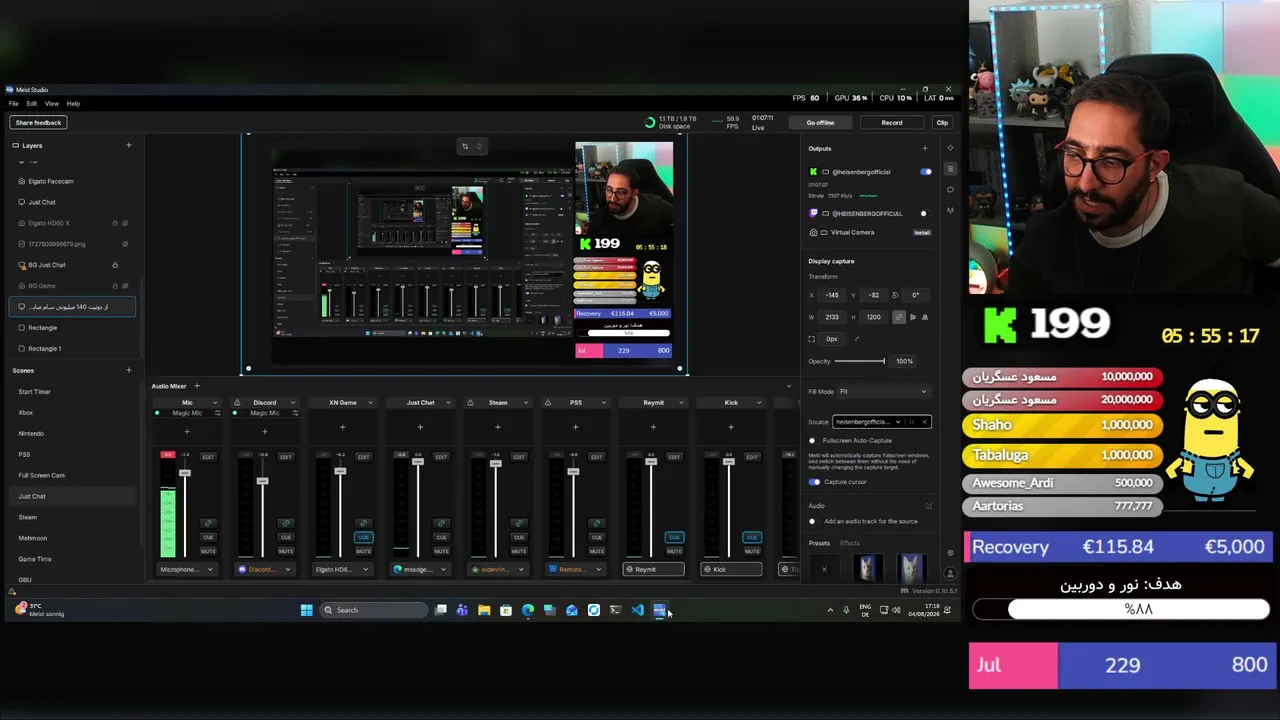Click the link icon on the Mic channel
Viewport: 1280px width, 720px height.
(208, 523)
